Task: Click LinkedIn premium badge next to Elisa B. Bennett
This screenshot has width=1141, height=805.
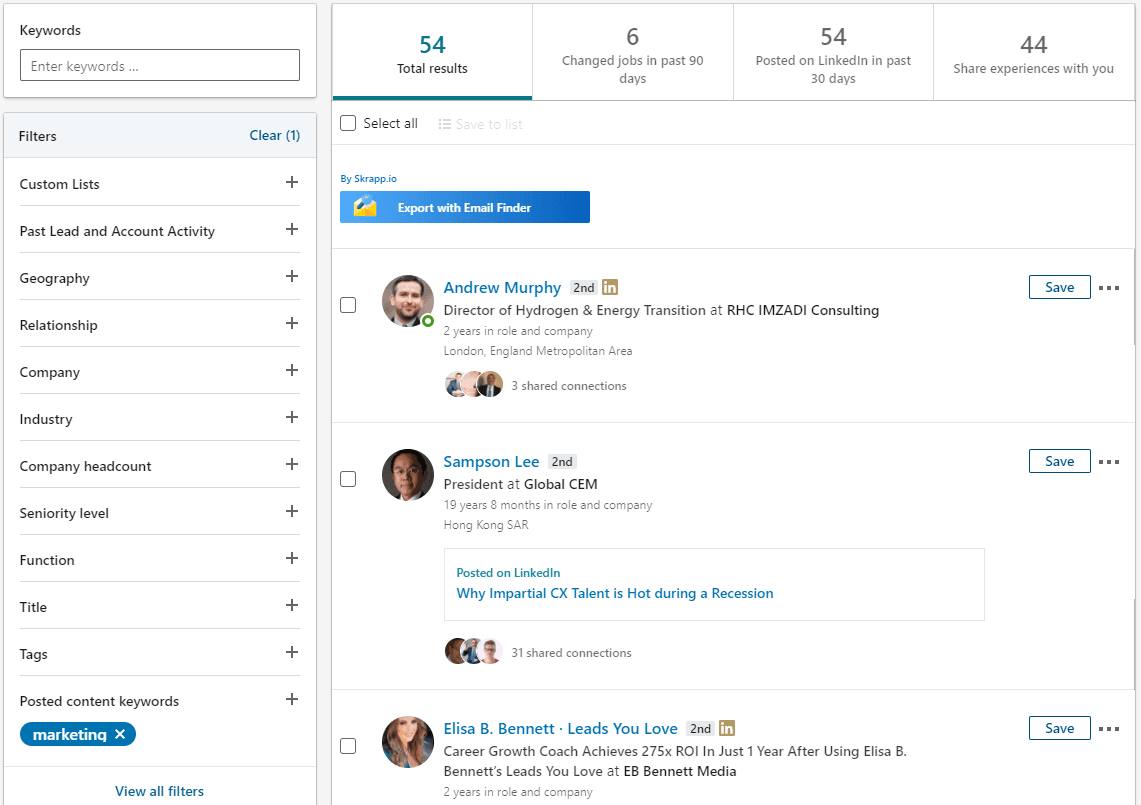Action: pyautogui.click(x=726, y=728)
